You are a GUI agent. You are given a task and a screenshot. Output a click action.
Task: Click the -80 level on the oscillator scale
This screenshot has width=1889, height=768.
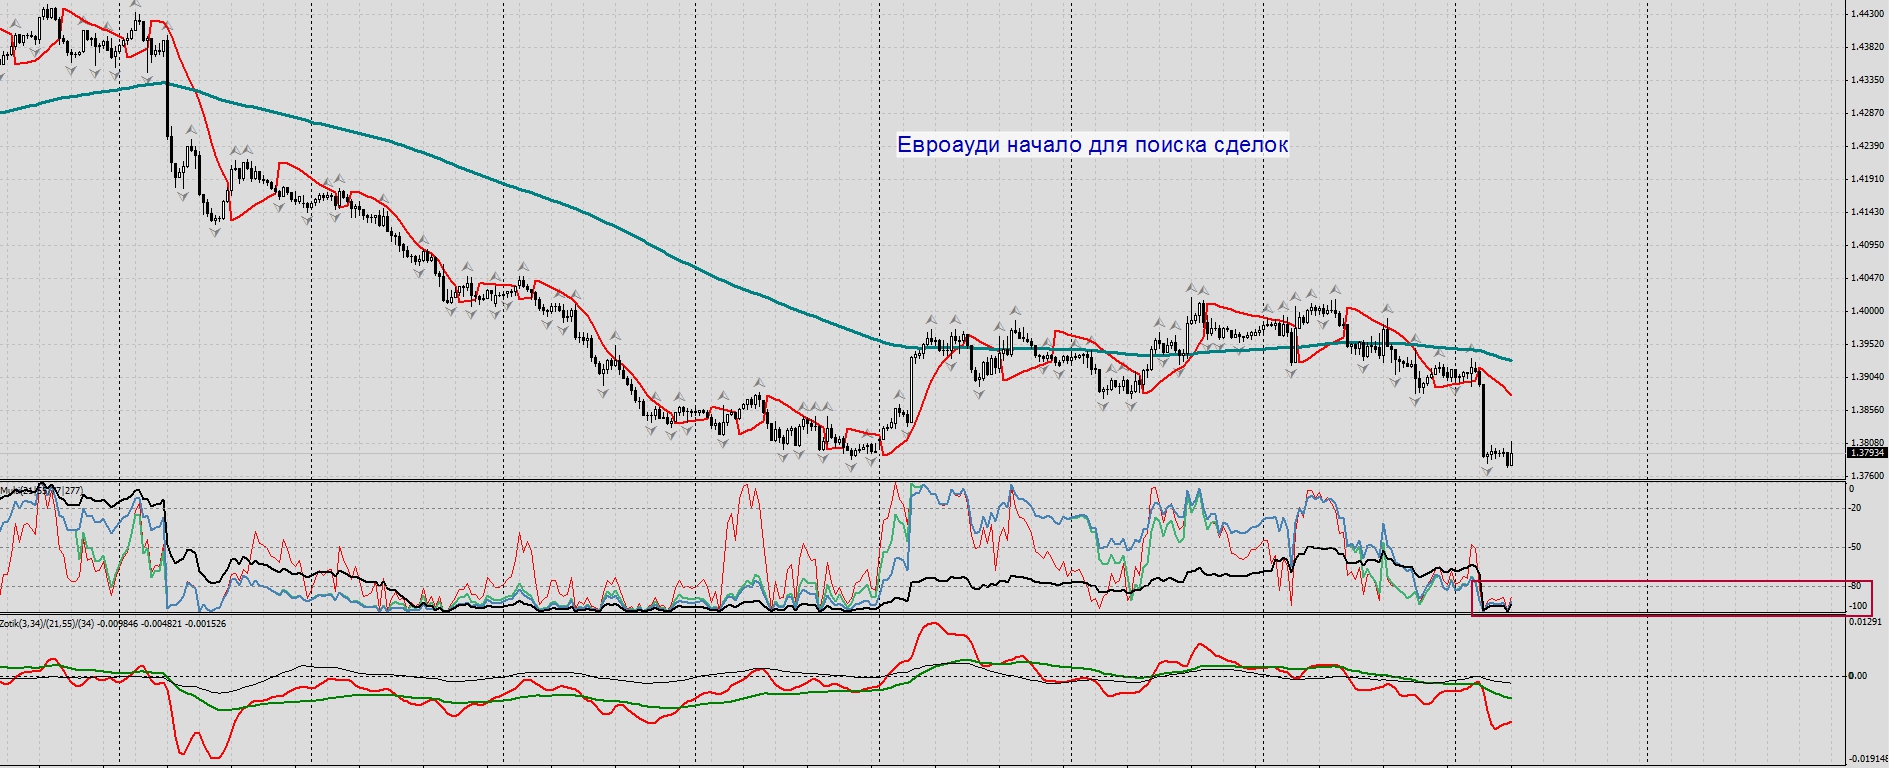(x=1855, y=586)
